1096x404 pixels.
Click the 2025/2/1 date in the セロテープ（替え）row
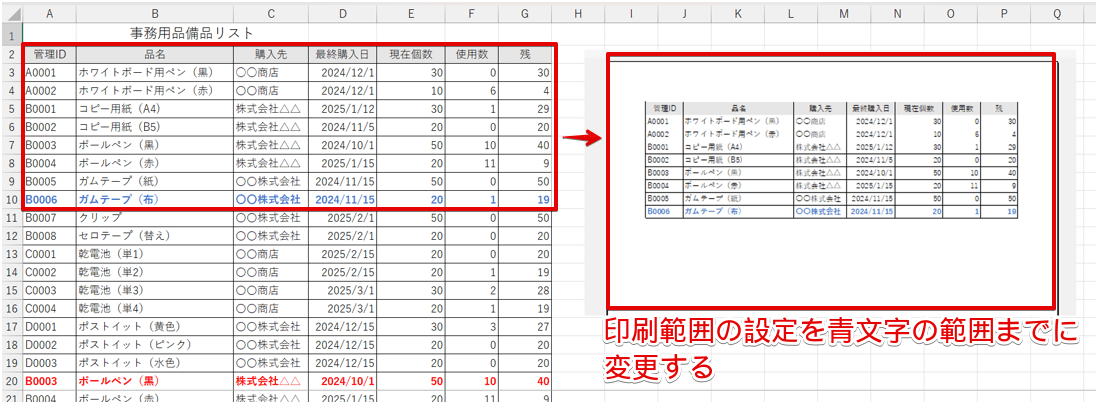tap(342, 236)
